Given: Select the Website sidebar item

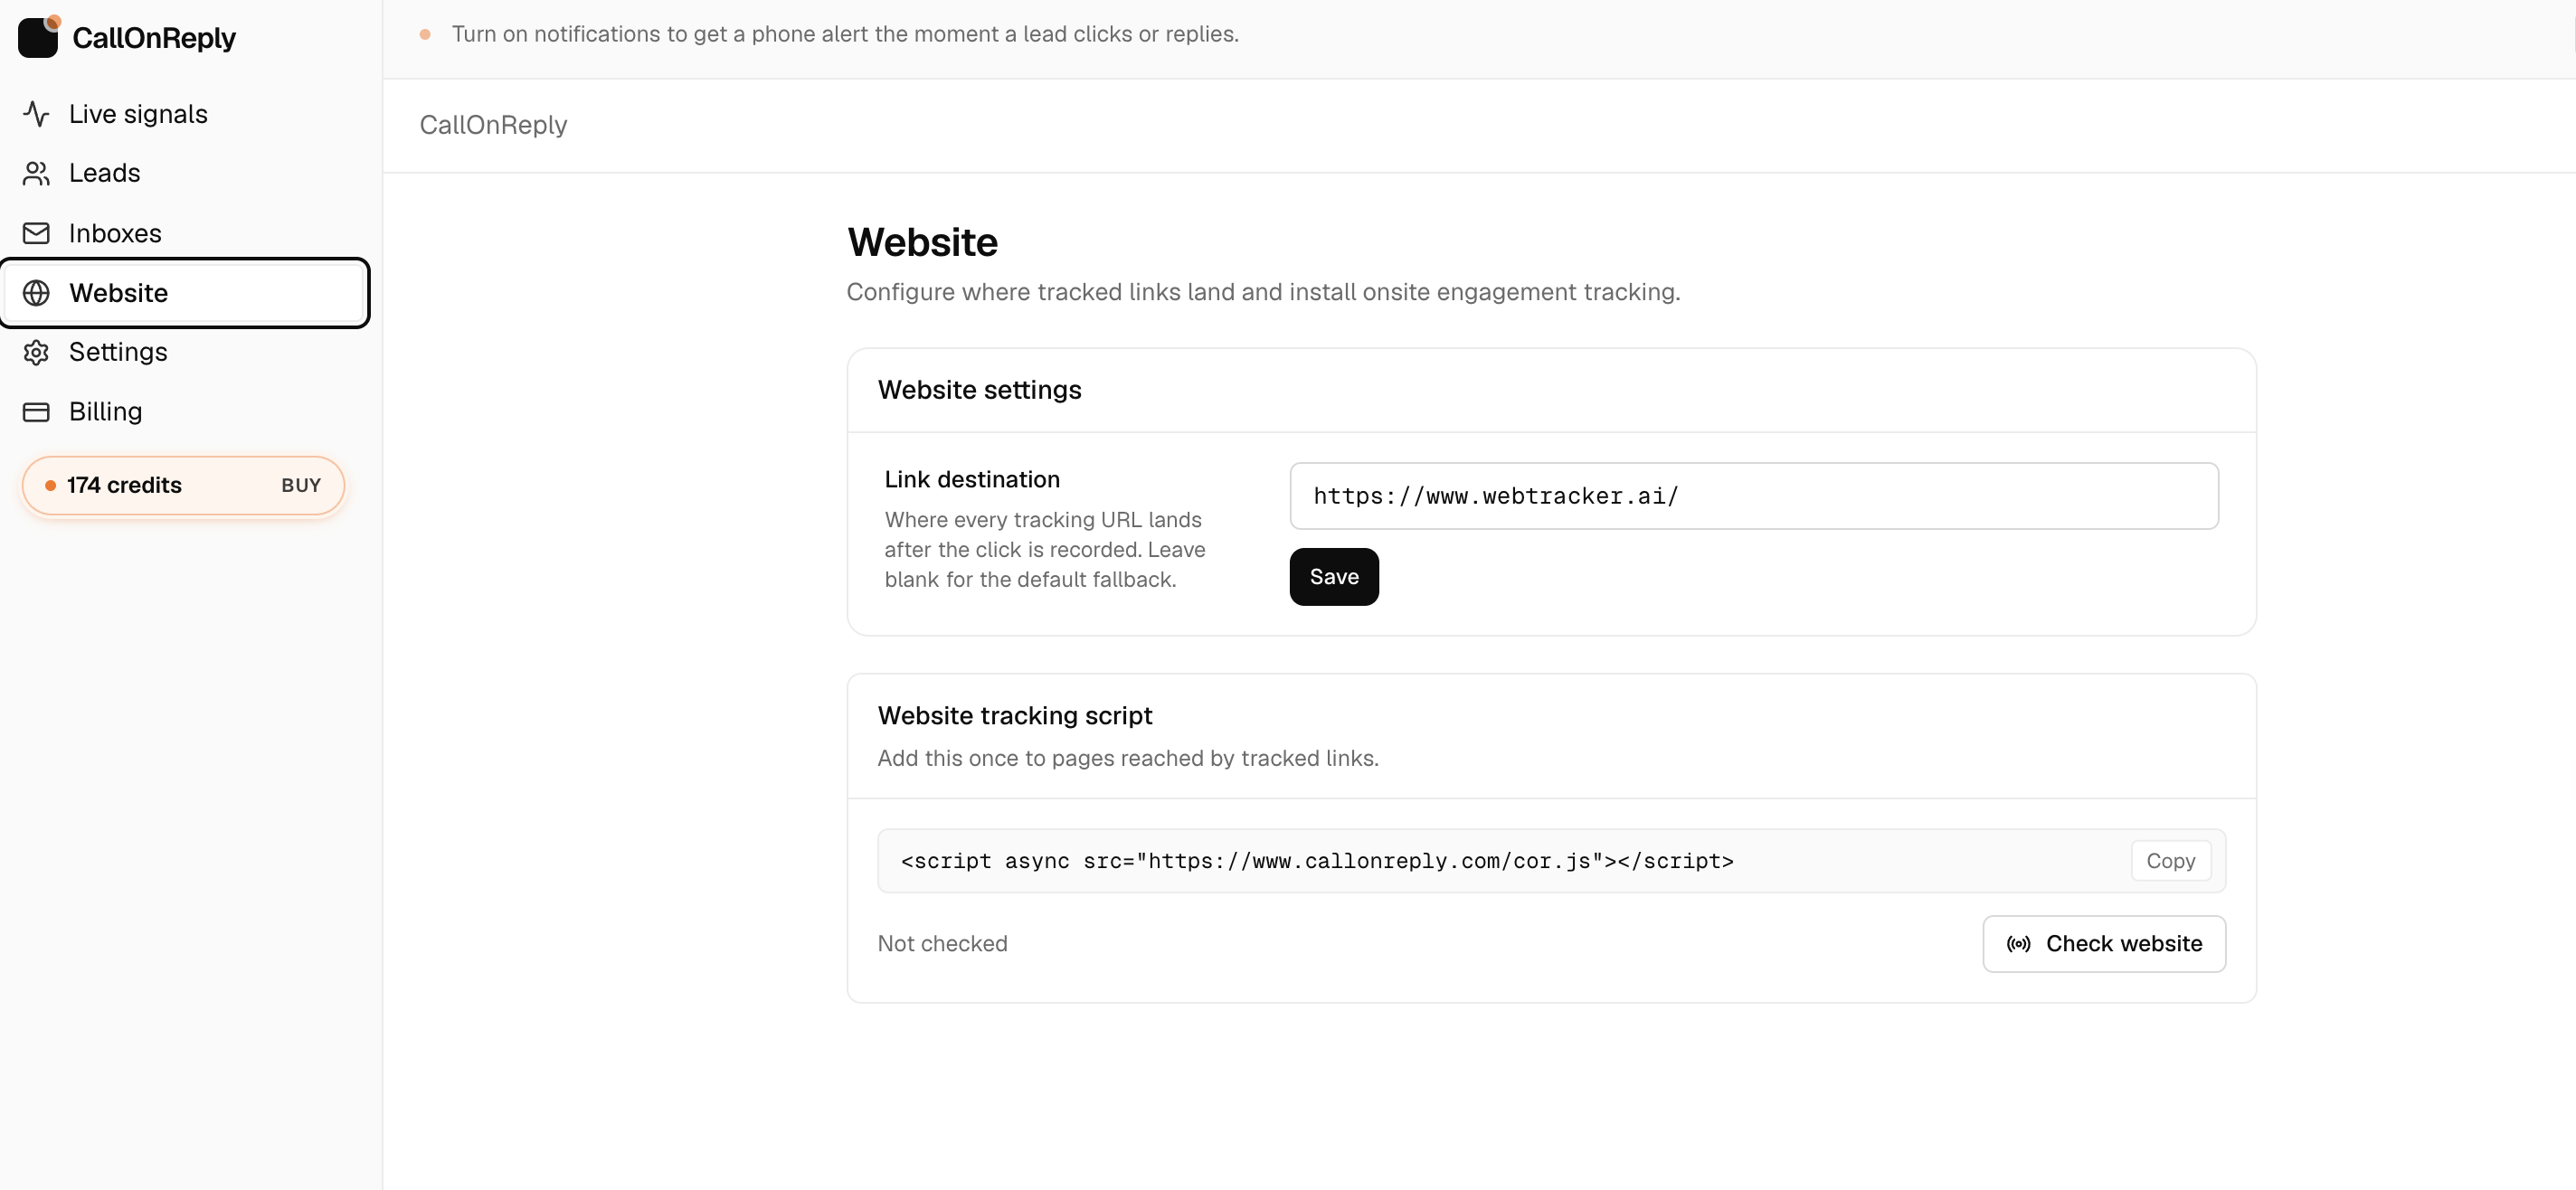Looking at the screenshot, I should coord(185,293).
